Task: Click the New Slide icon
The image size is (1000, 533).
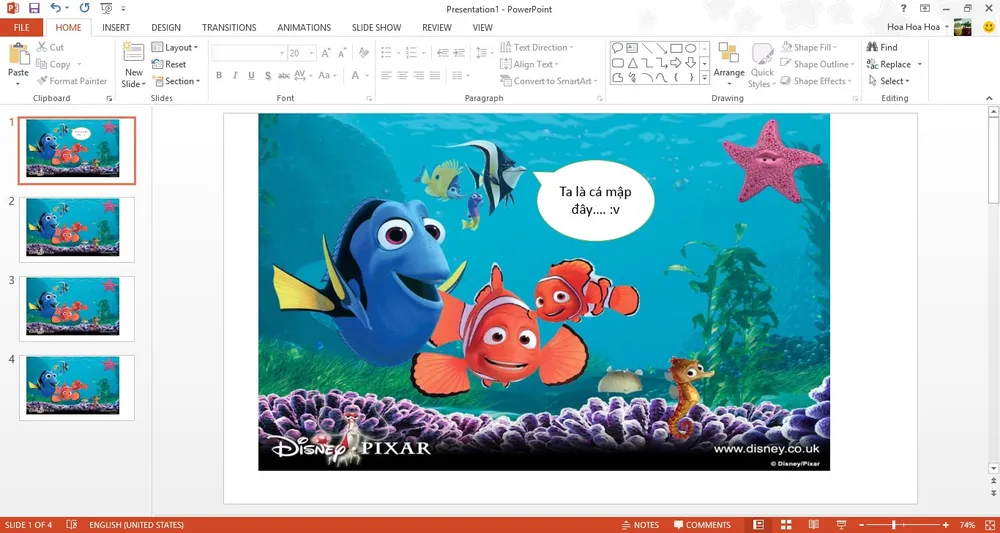Action: (134, 54)
